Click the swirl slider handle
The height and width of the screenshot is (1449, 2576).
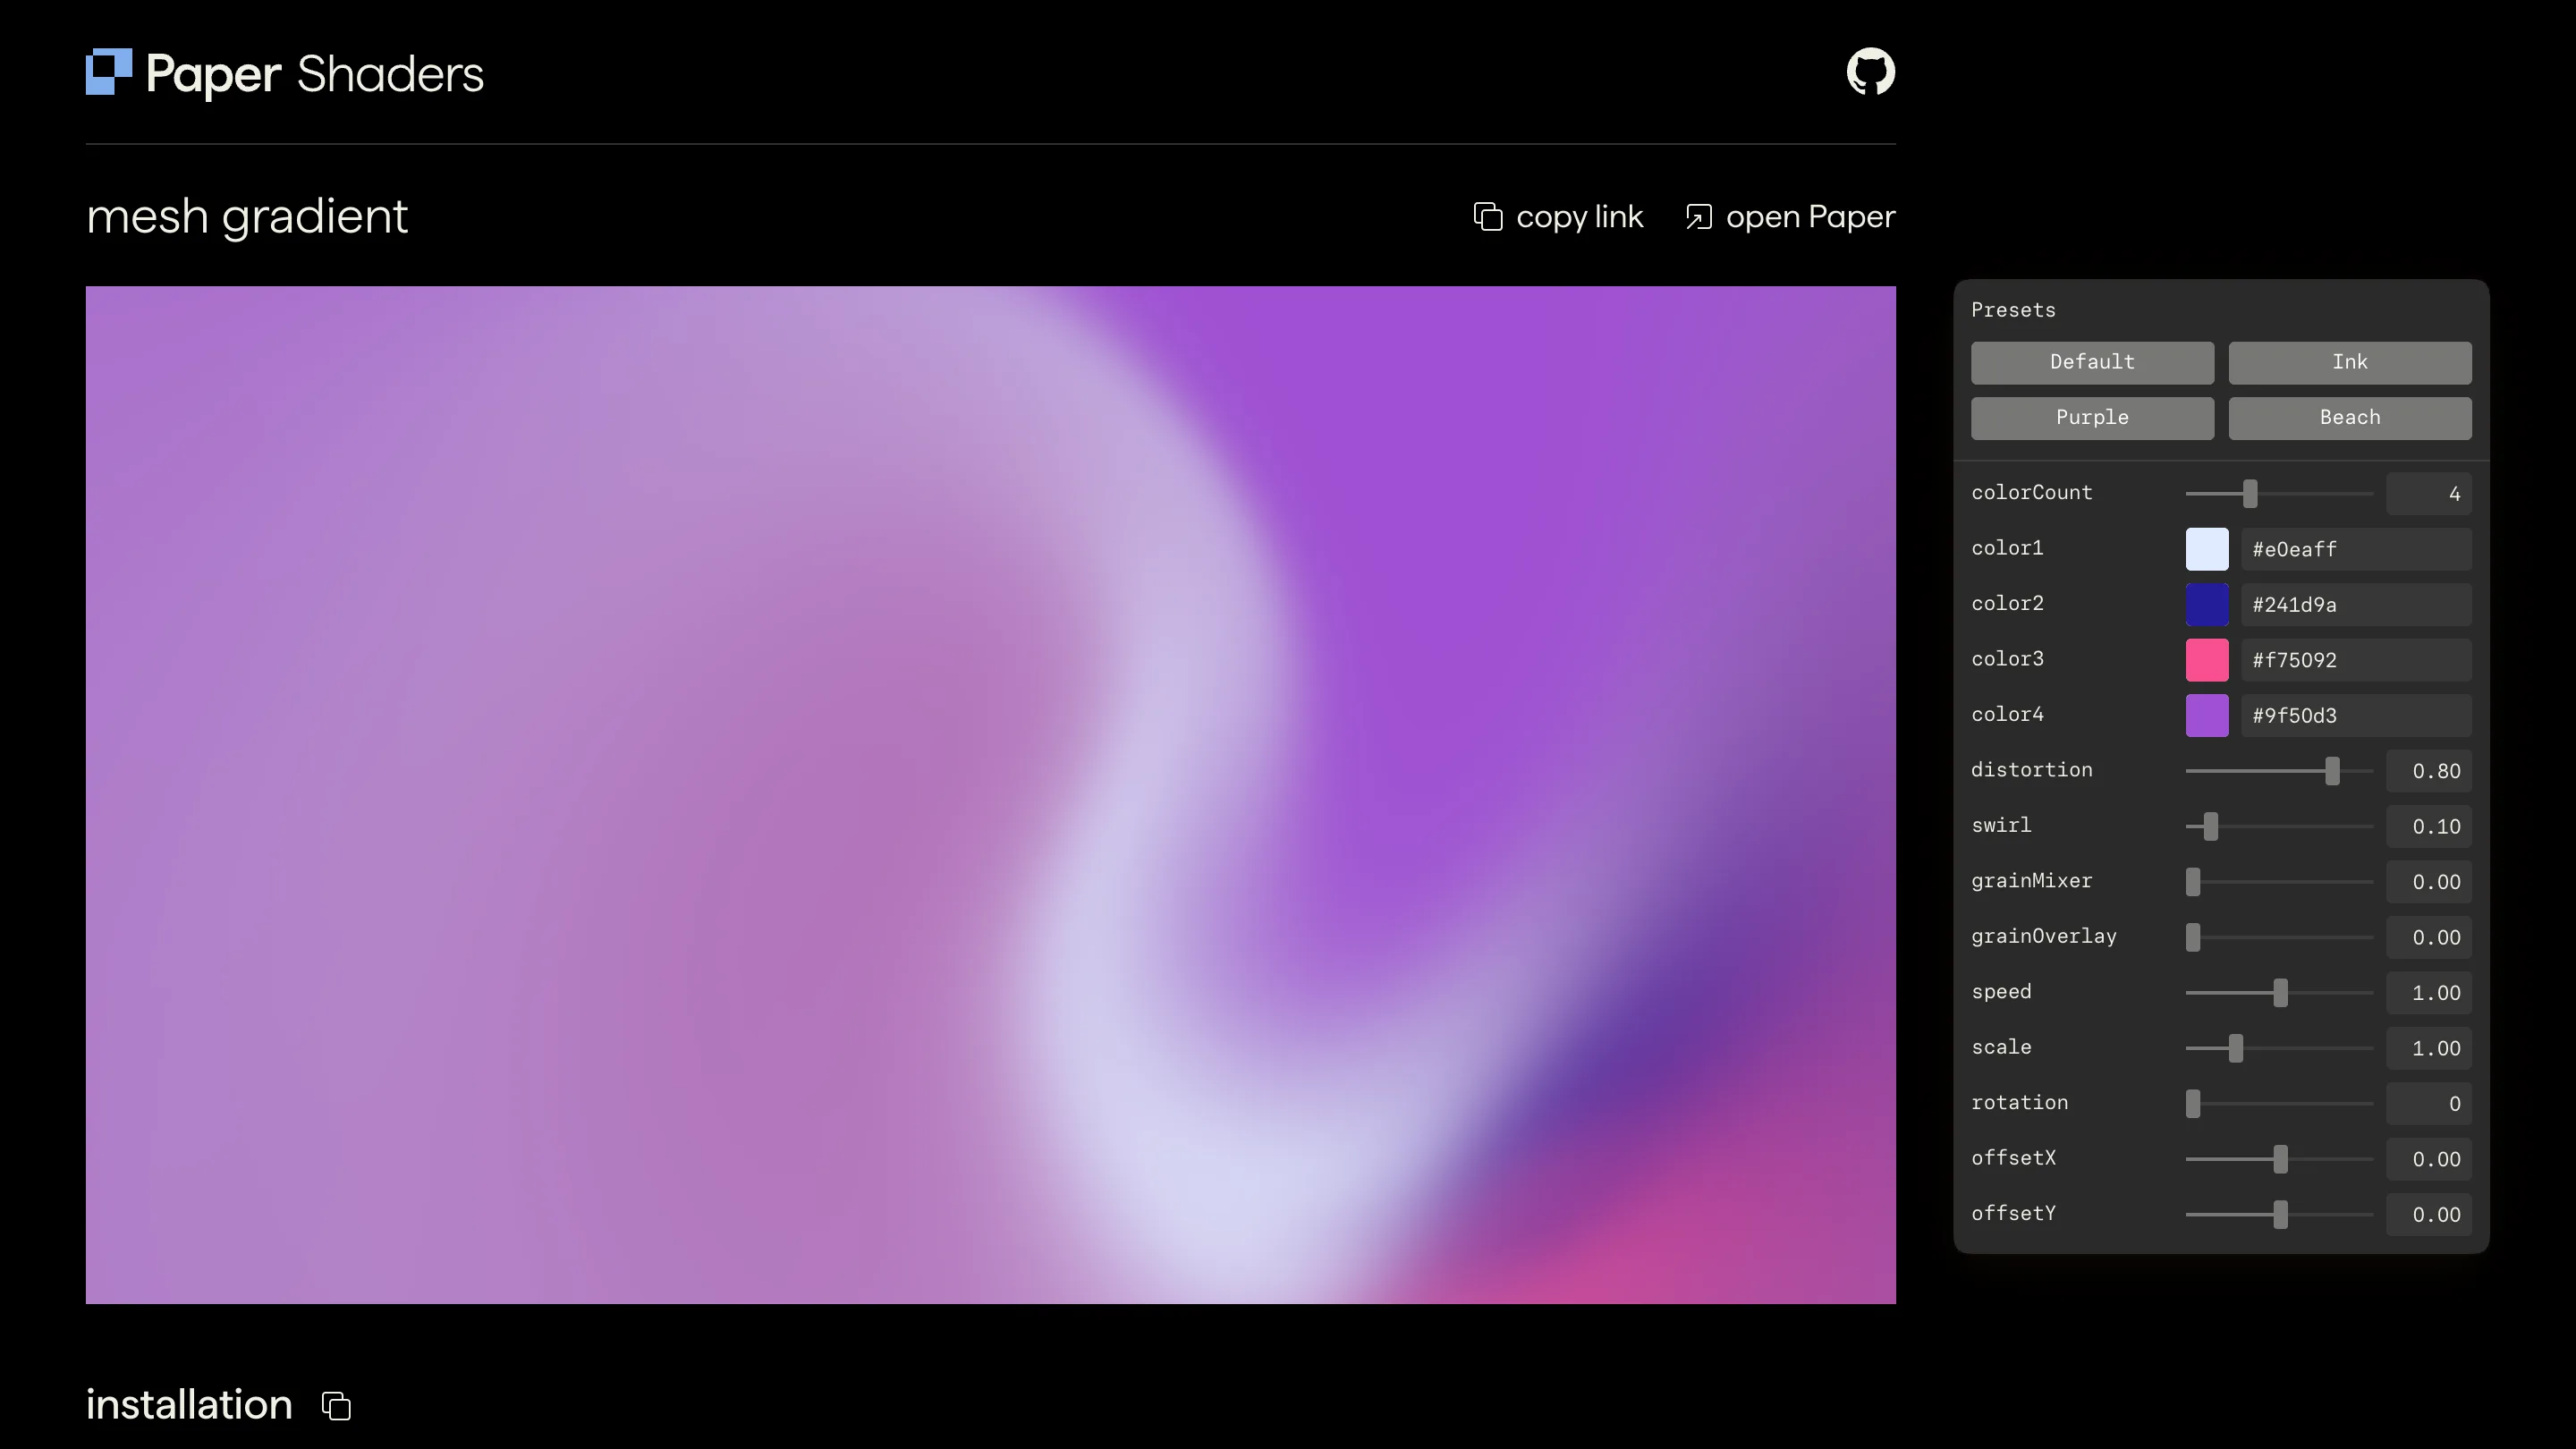2211,826
